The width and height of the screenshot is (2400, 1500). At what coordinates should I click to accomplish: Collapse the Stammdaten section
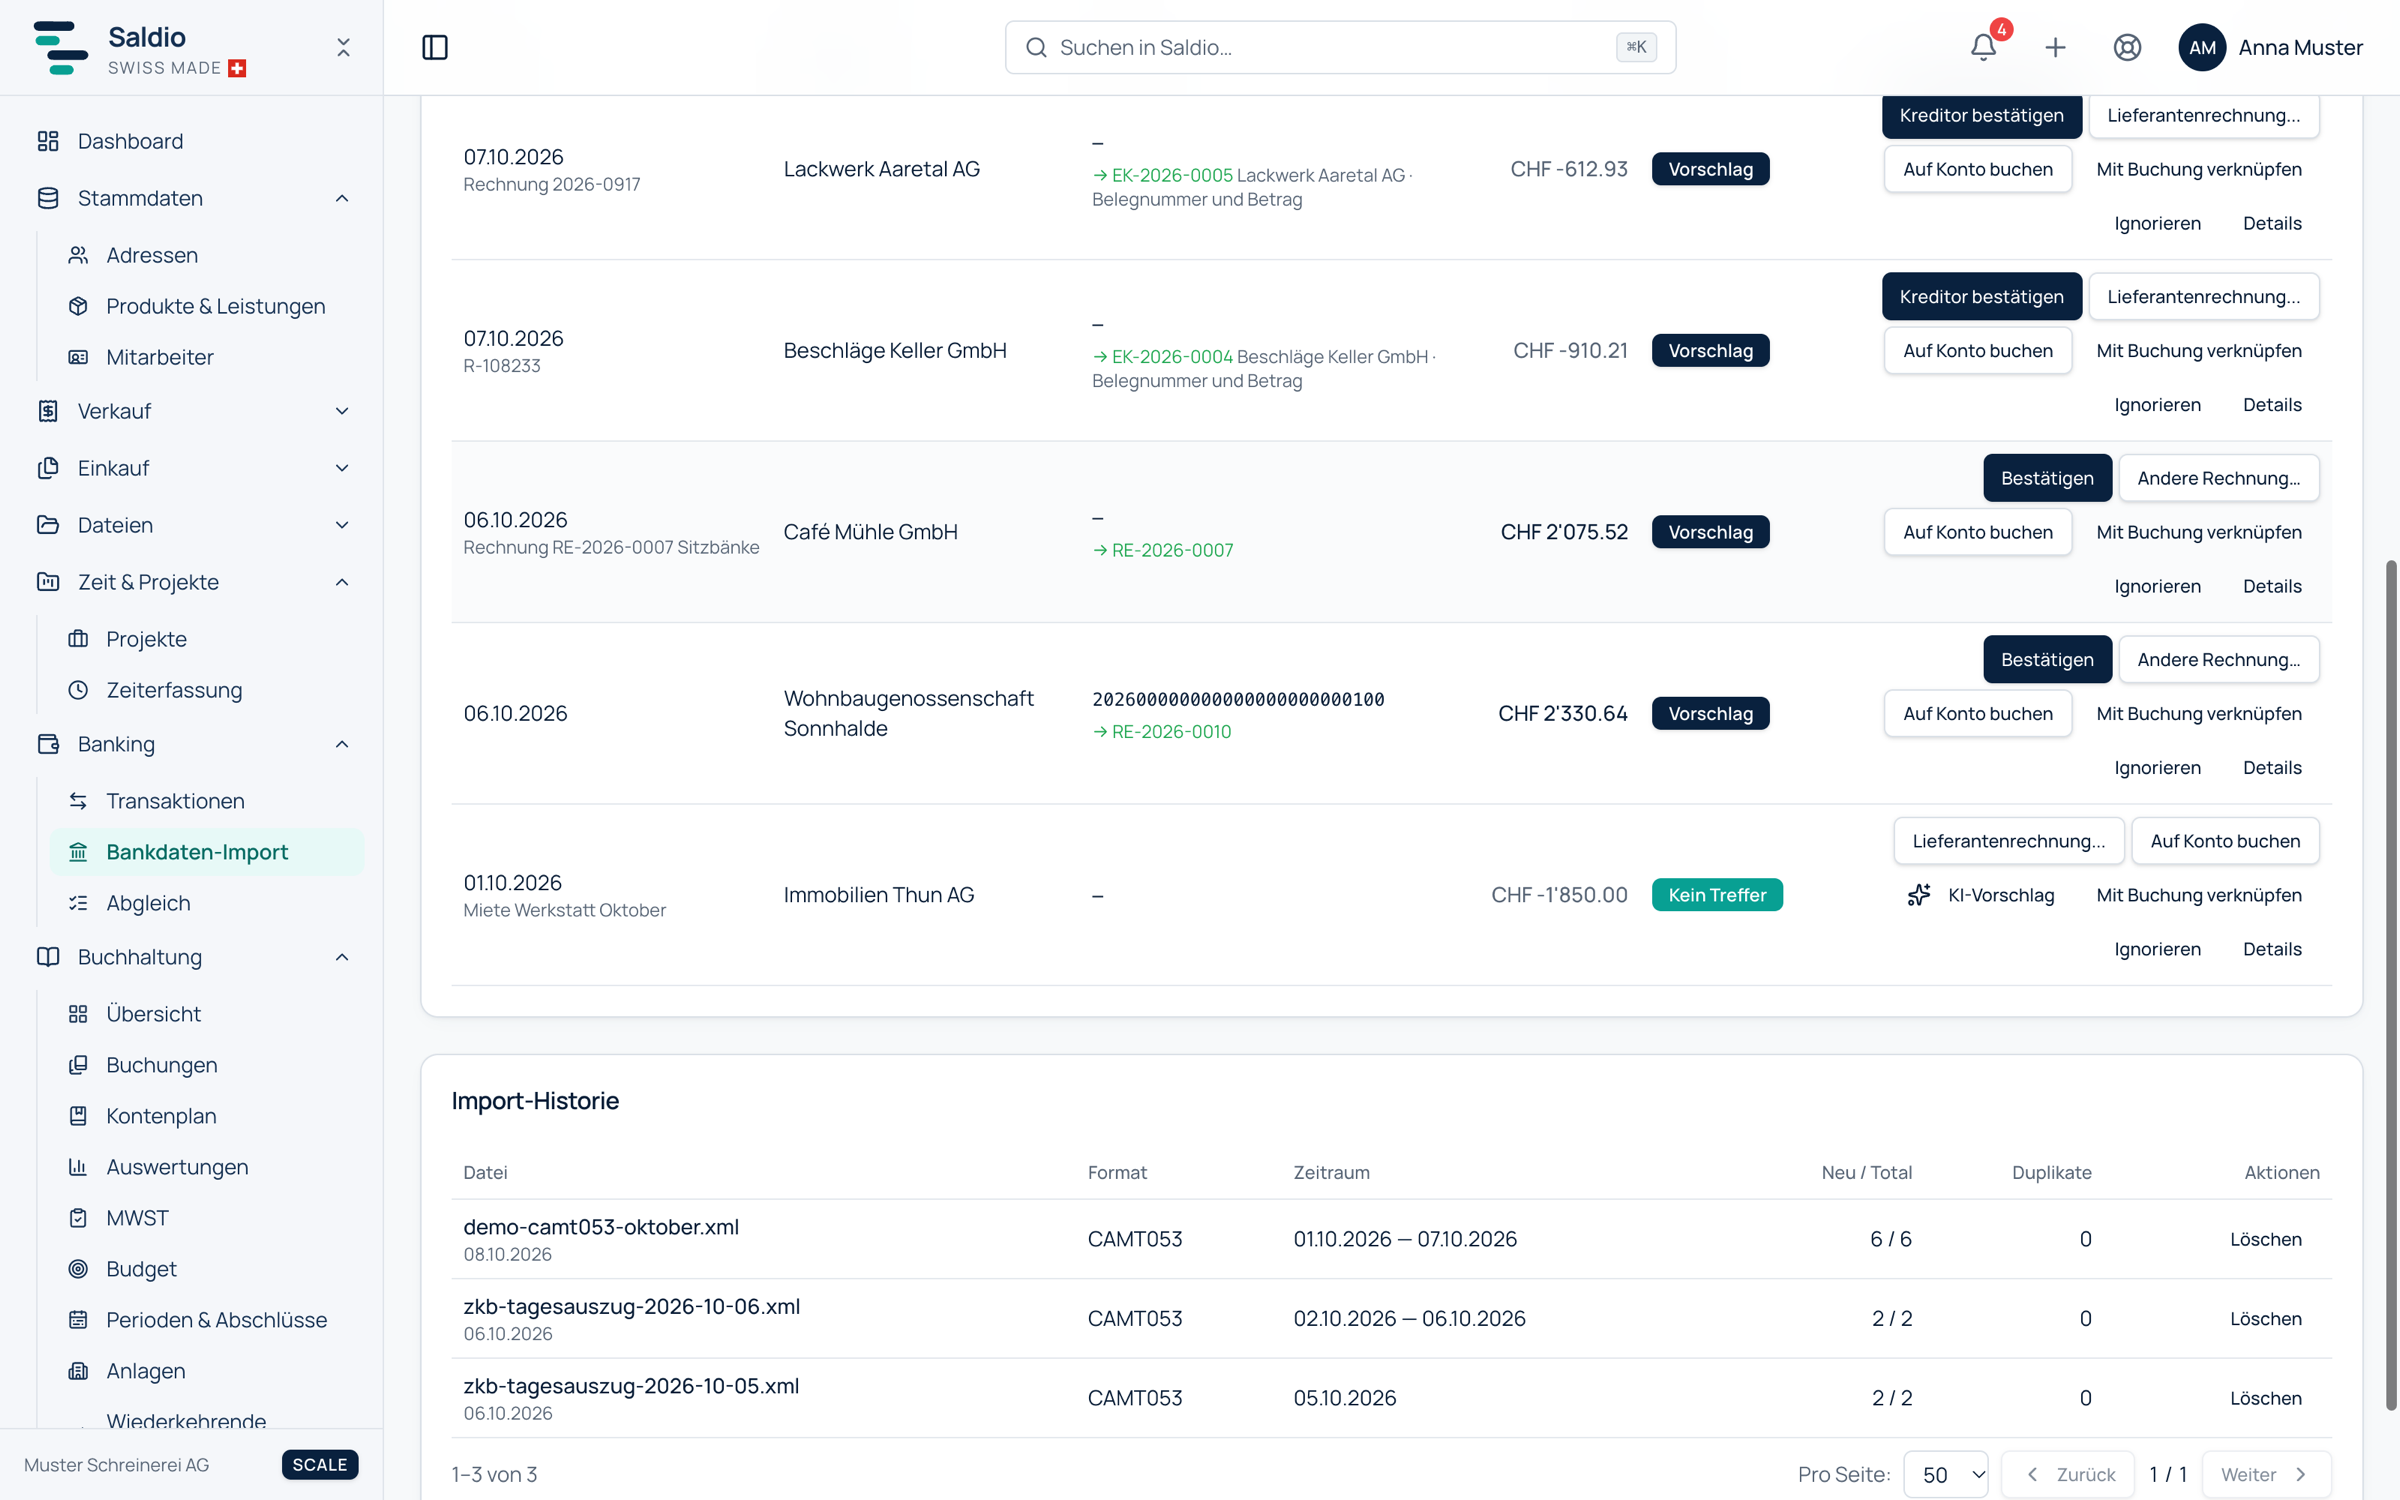click(x=342, y=198)
